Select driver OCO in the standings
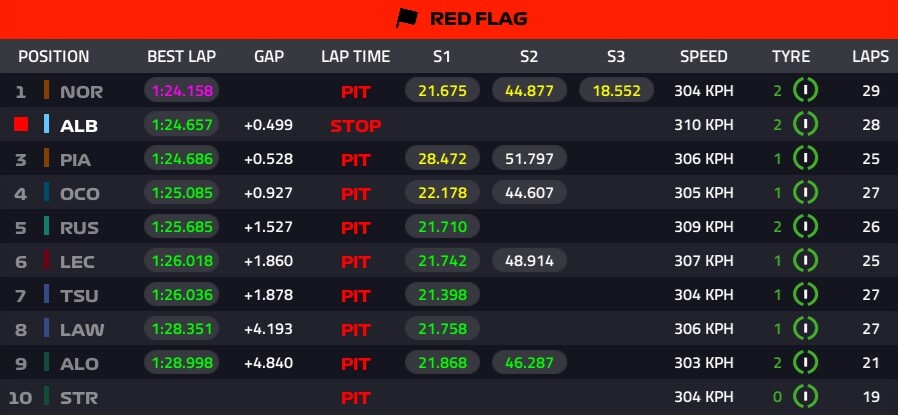 click(x=81, y=193)
